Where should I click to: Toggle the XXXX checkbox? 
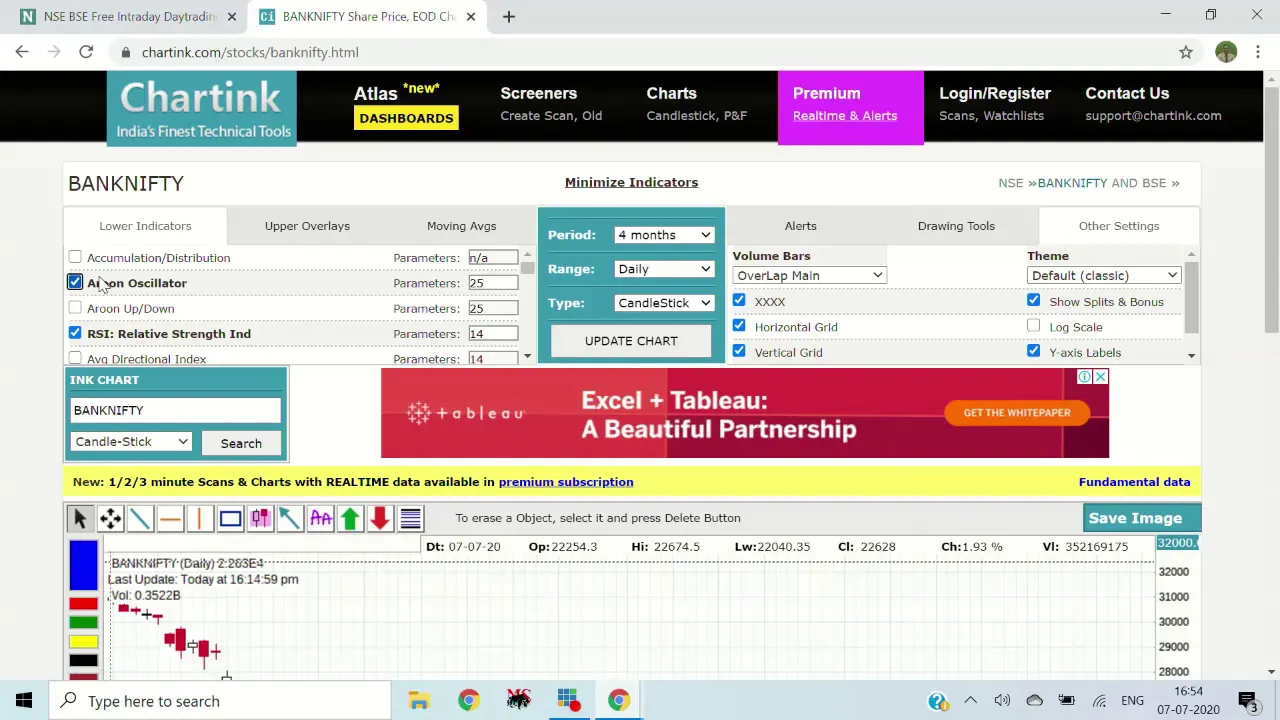(x=739, y=300)
